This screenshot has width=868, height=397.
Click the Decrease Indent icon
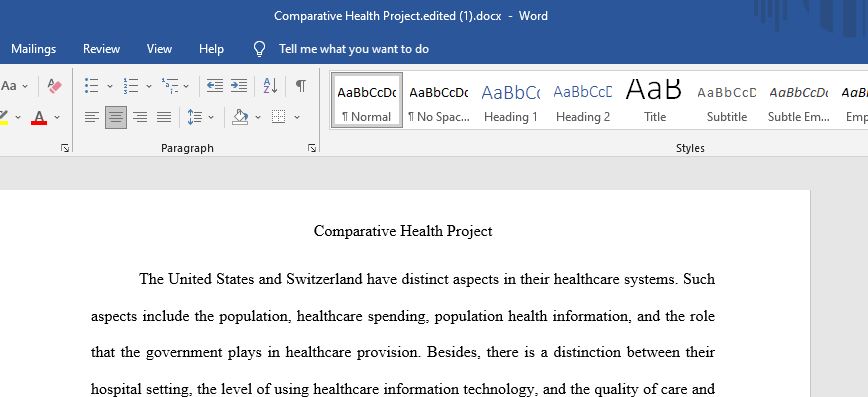pos(215,85)
